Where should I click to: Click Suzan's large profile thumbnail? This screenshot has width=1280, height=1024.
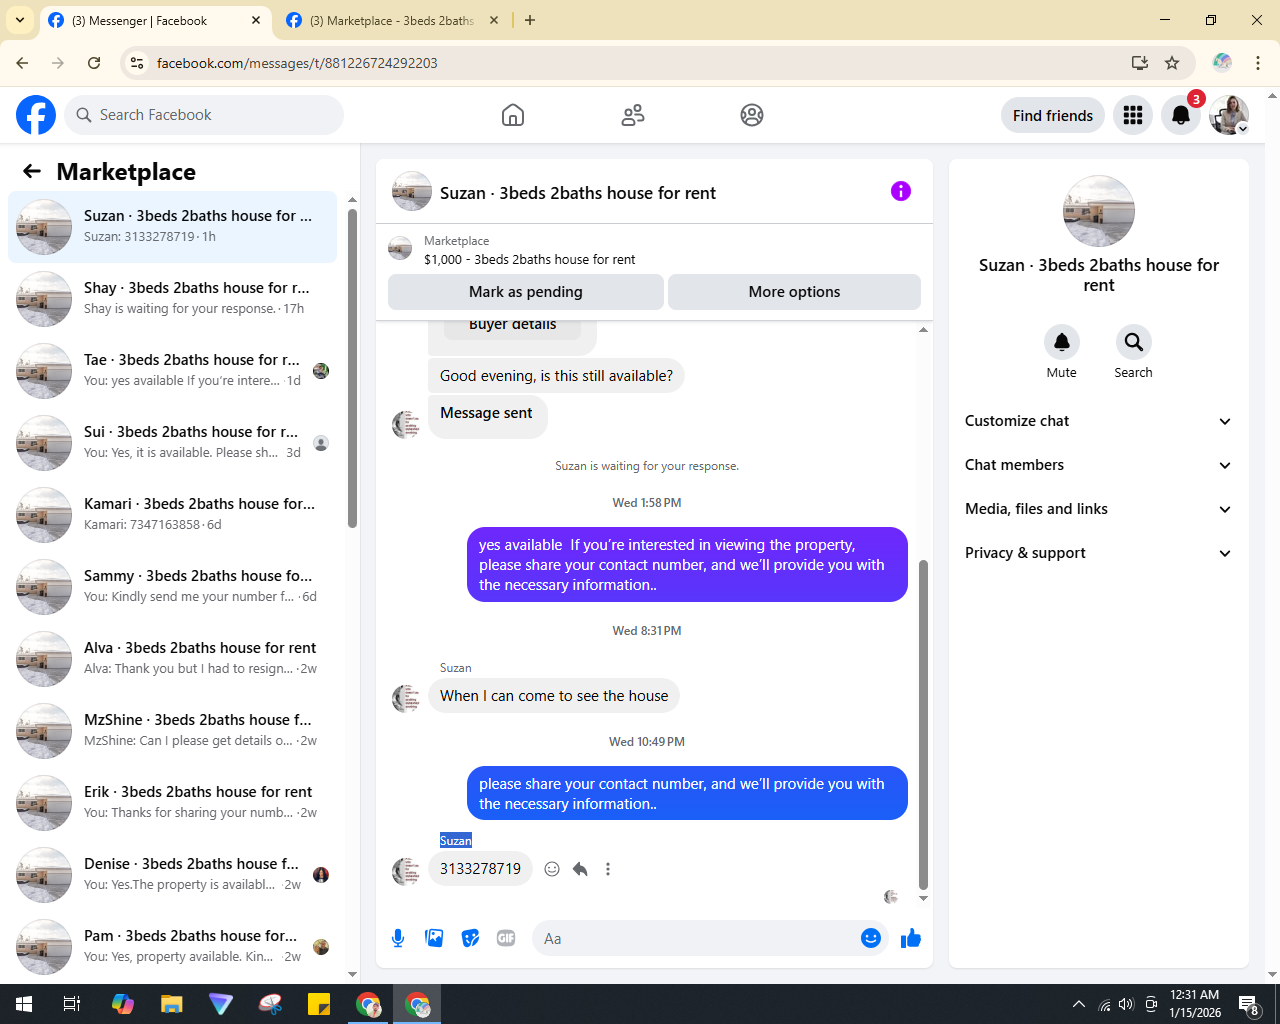[1099, 211]
